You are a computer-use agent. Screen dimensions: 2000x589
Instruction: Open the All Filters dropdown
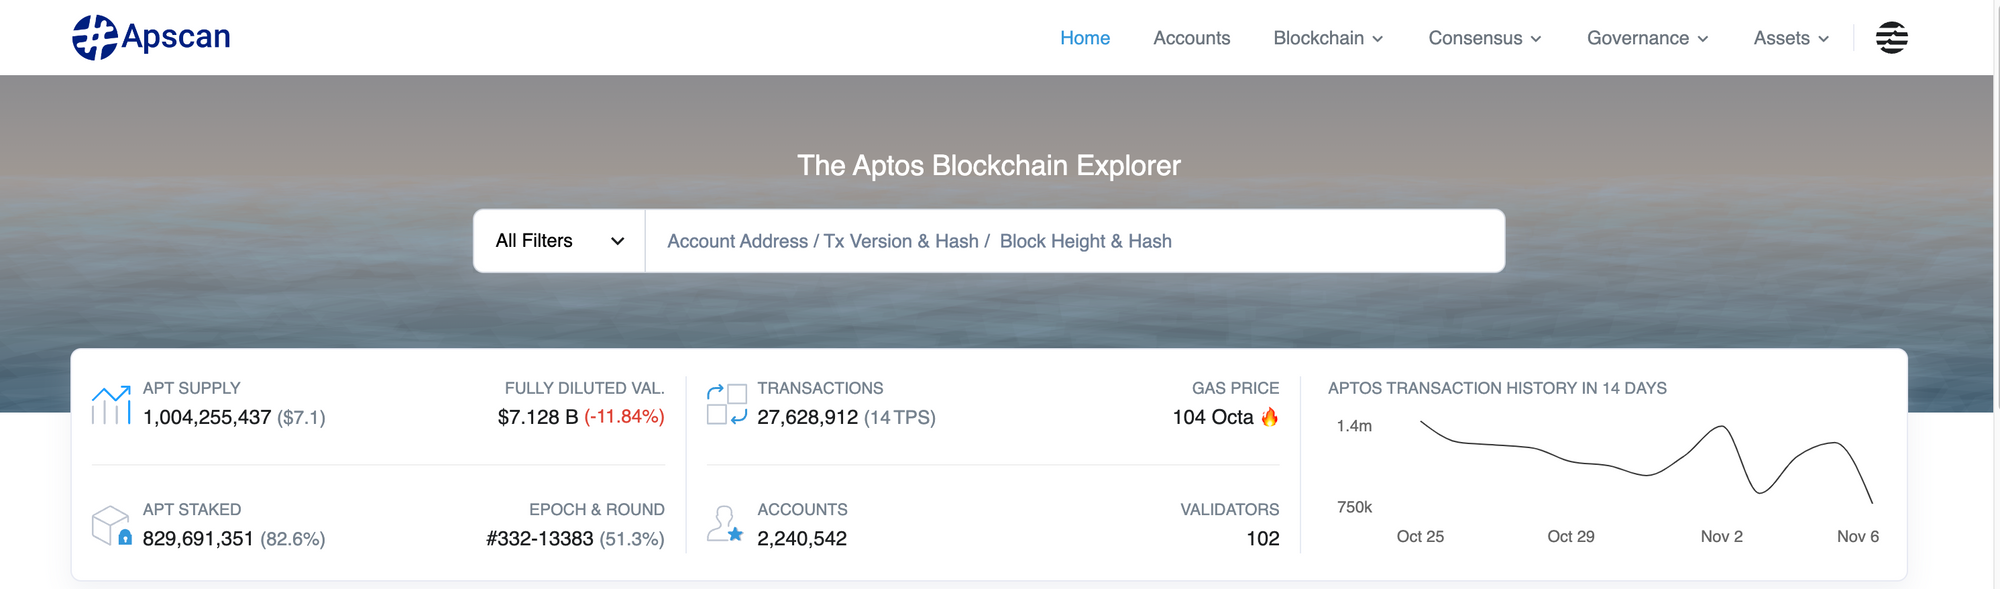click(x=559, y=241)
